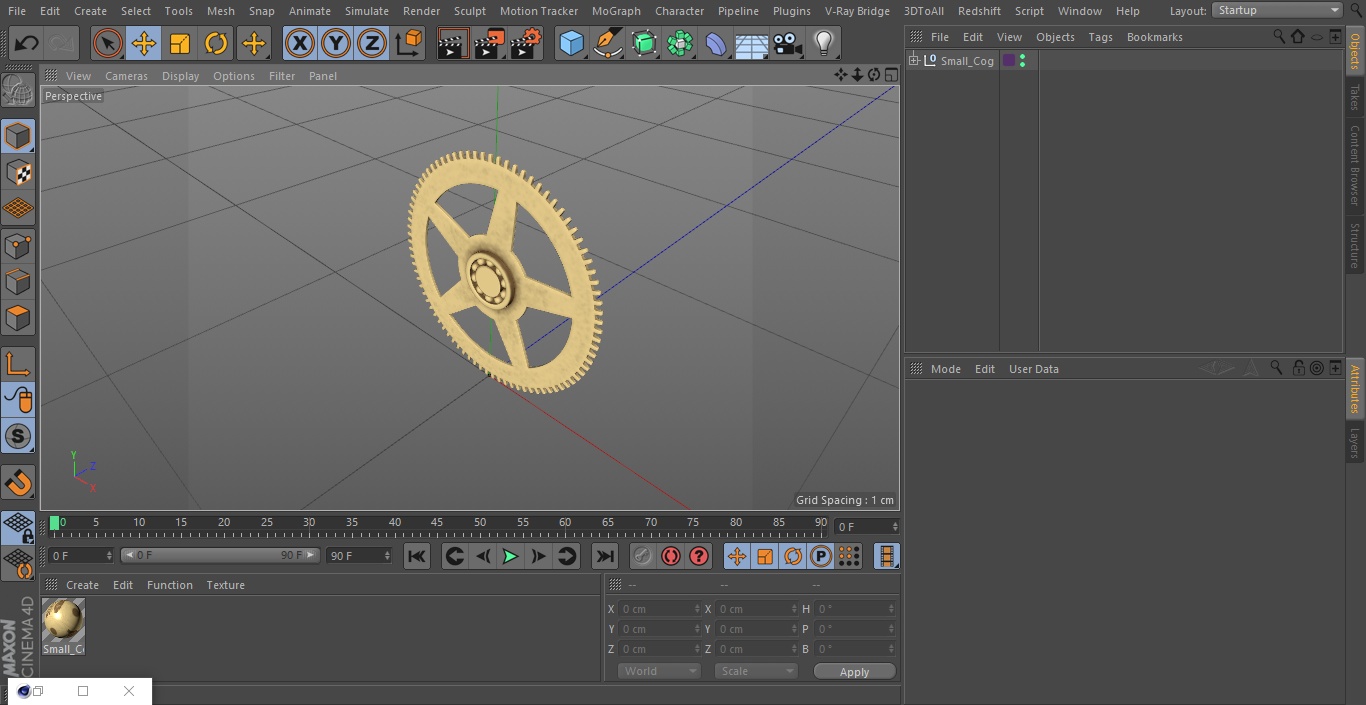Toggle the Viewport Solo S icon

(18, 436)
